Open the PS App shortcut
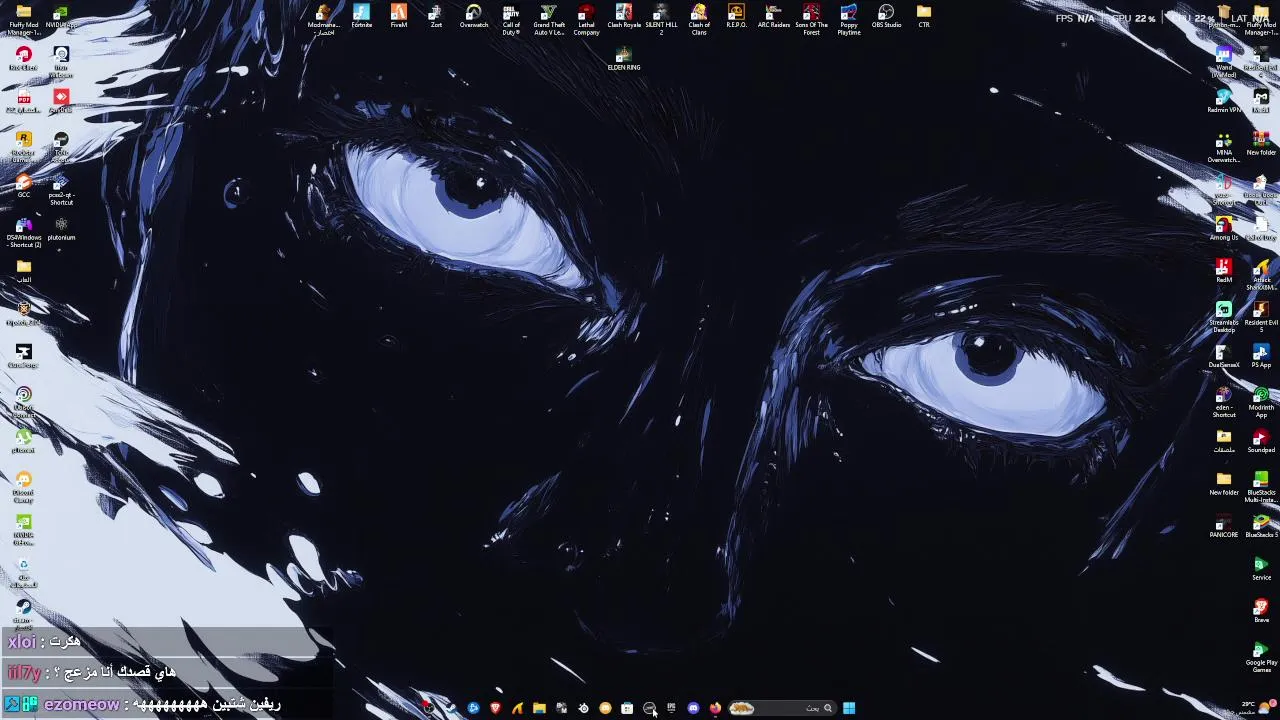 click(x=1261, y=356)
